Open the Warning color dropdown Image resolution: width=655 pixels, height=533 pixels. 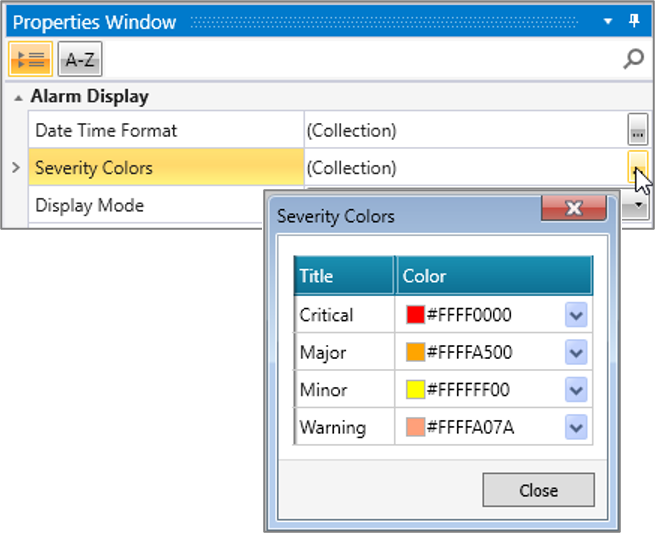coord(576,427)
